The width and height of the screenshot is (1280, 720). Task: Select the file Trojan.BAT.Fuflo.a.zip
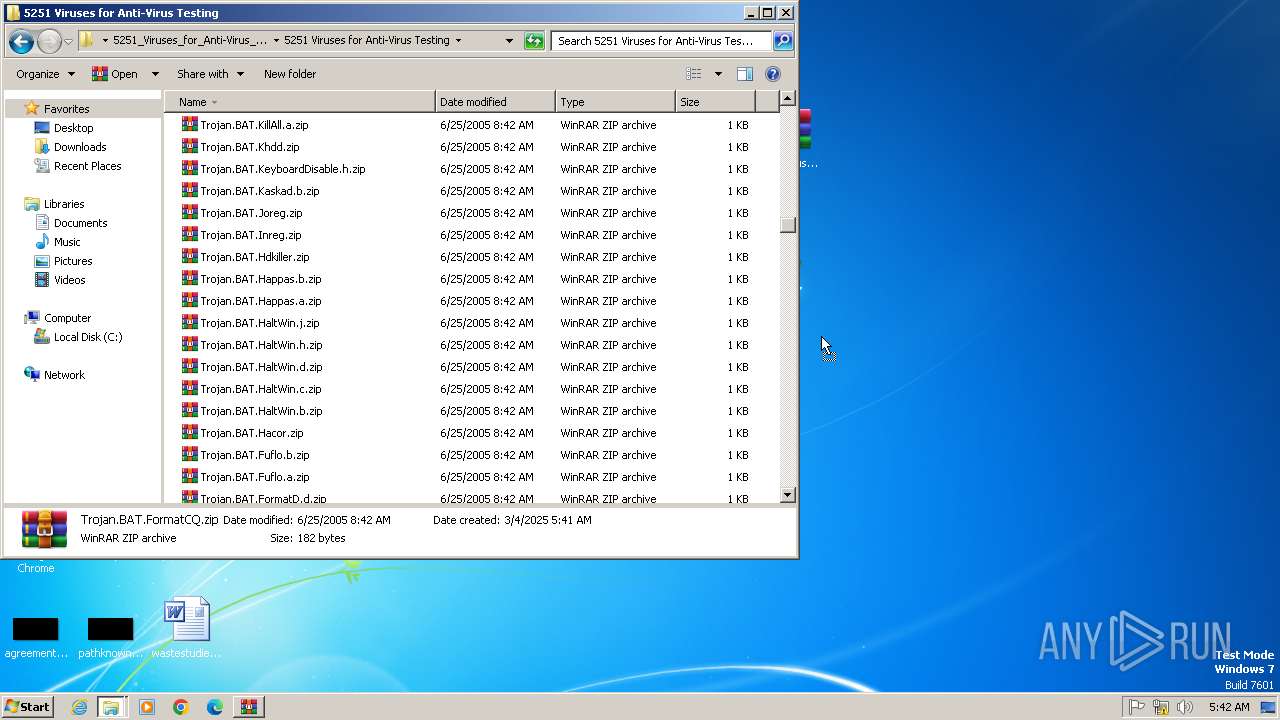pos(254,477)
